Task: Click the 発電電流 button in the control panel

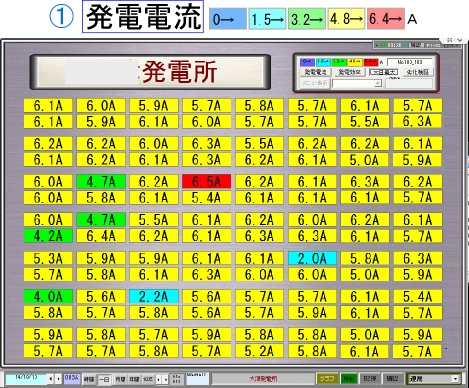Action: pyautogui.click(x=315, y=72)
